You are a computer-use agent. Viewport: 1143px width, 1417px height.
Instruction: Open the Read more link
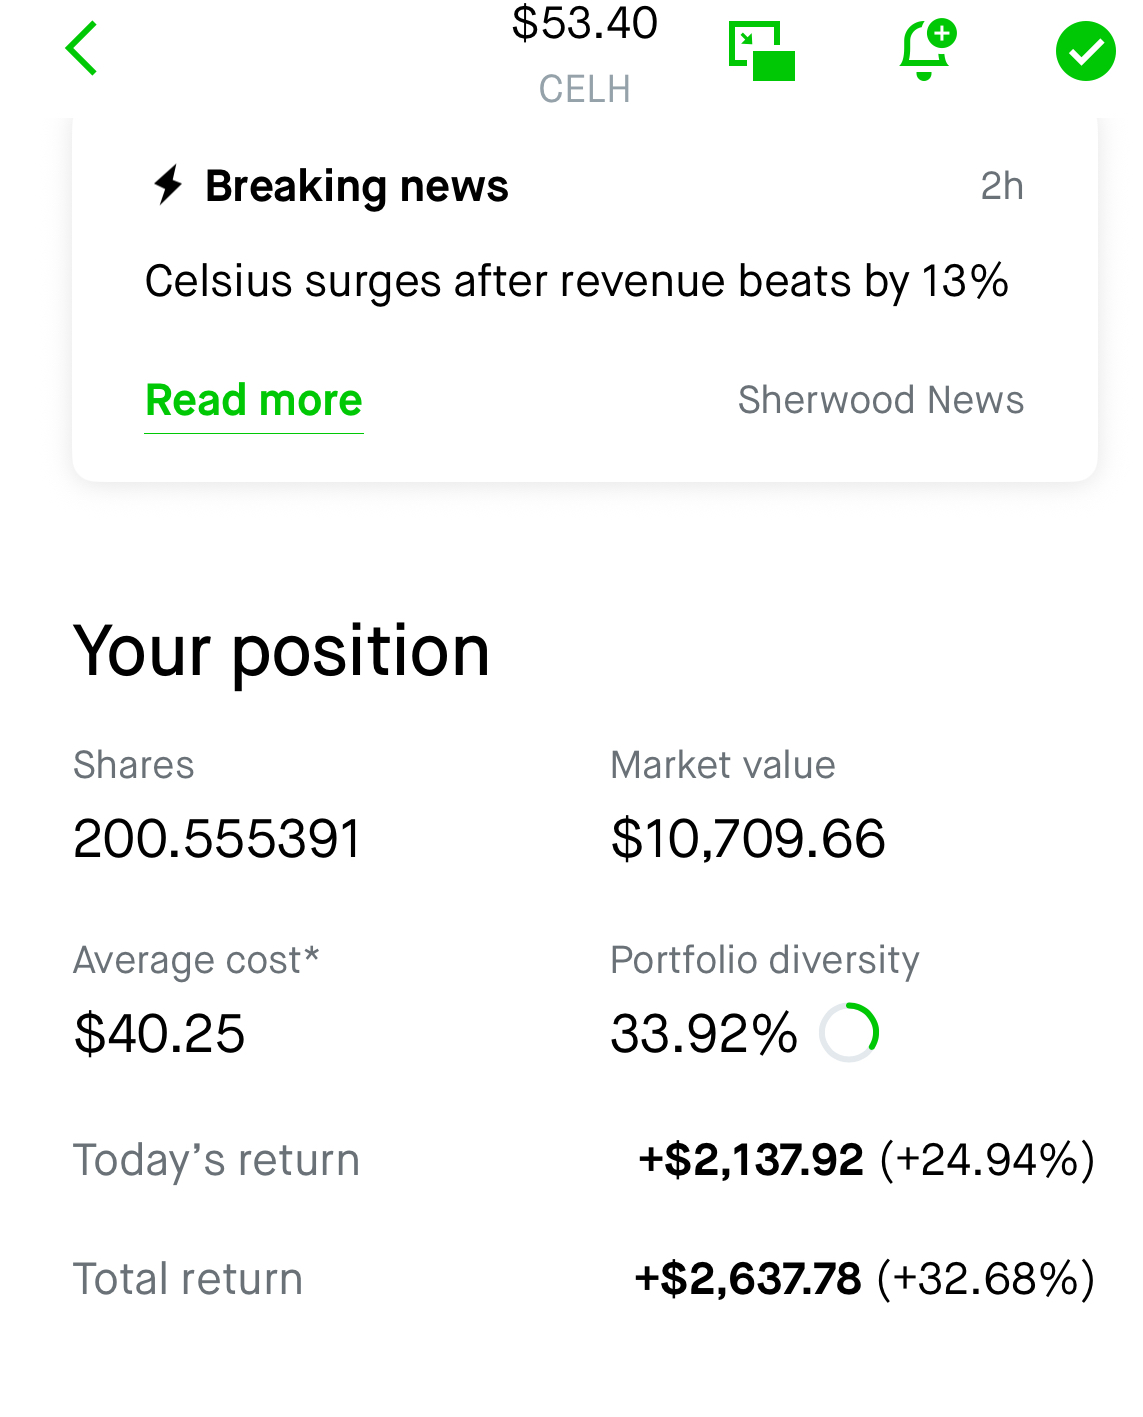point(254,400)
